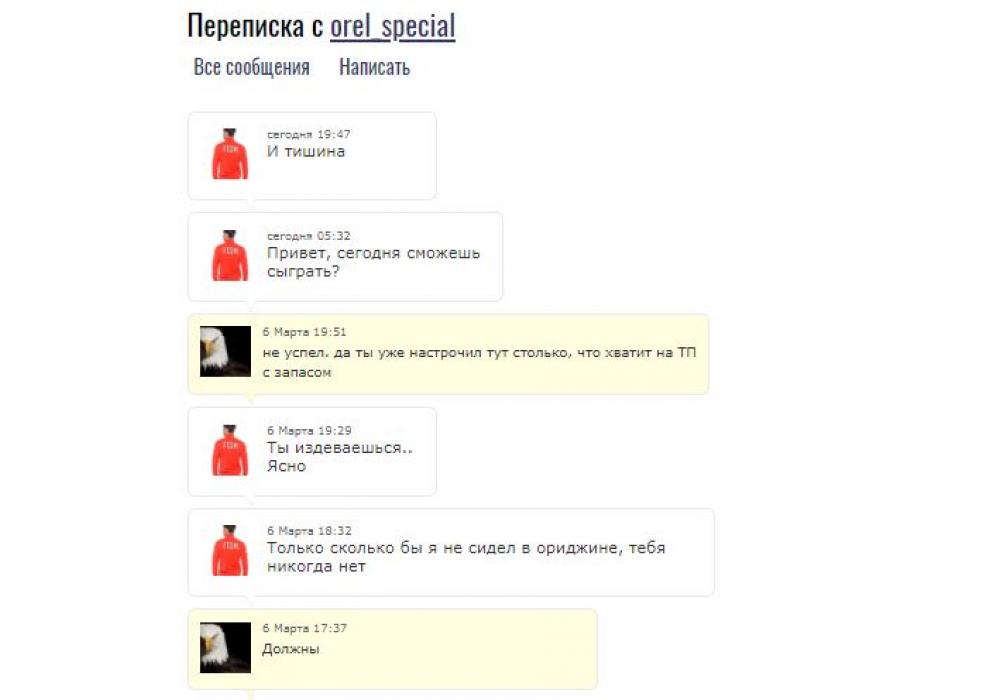Click eagle avatar on 19:51 message
This screenshot has width=1000, height=700.
[x=225, y=351]
